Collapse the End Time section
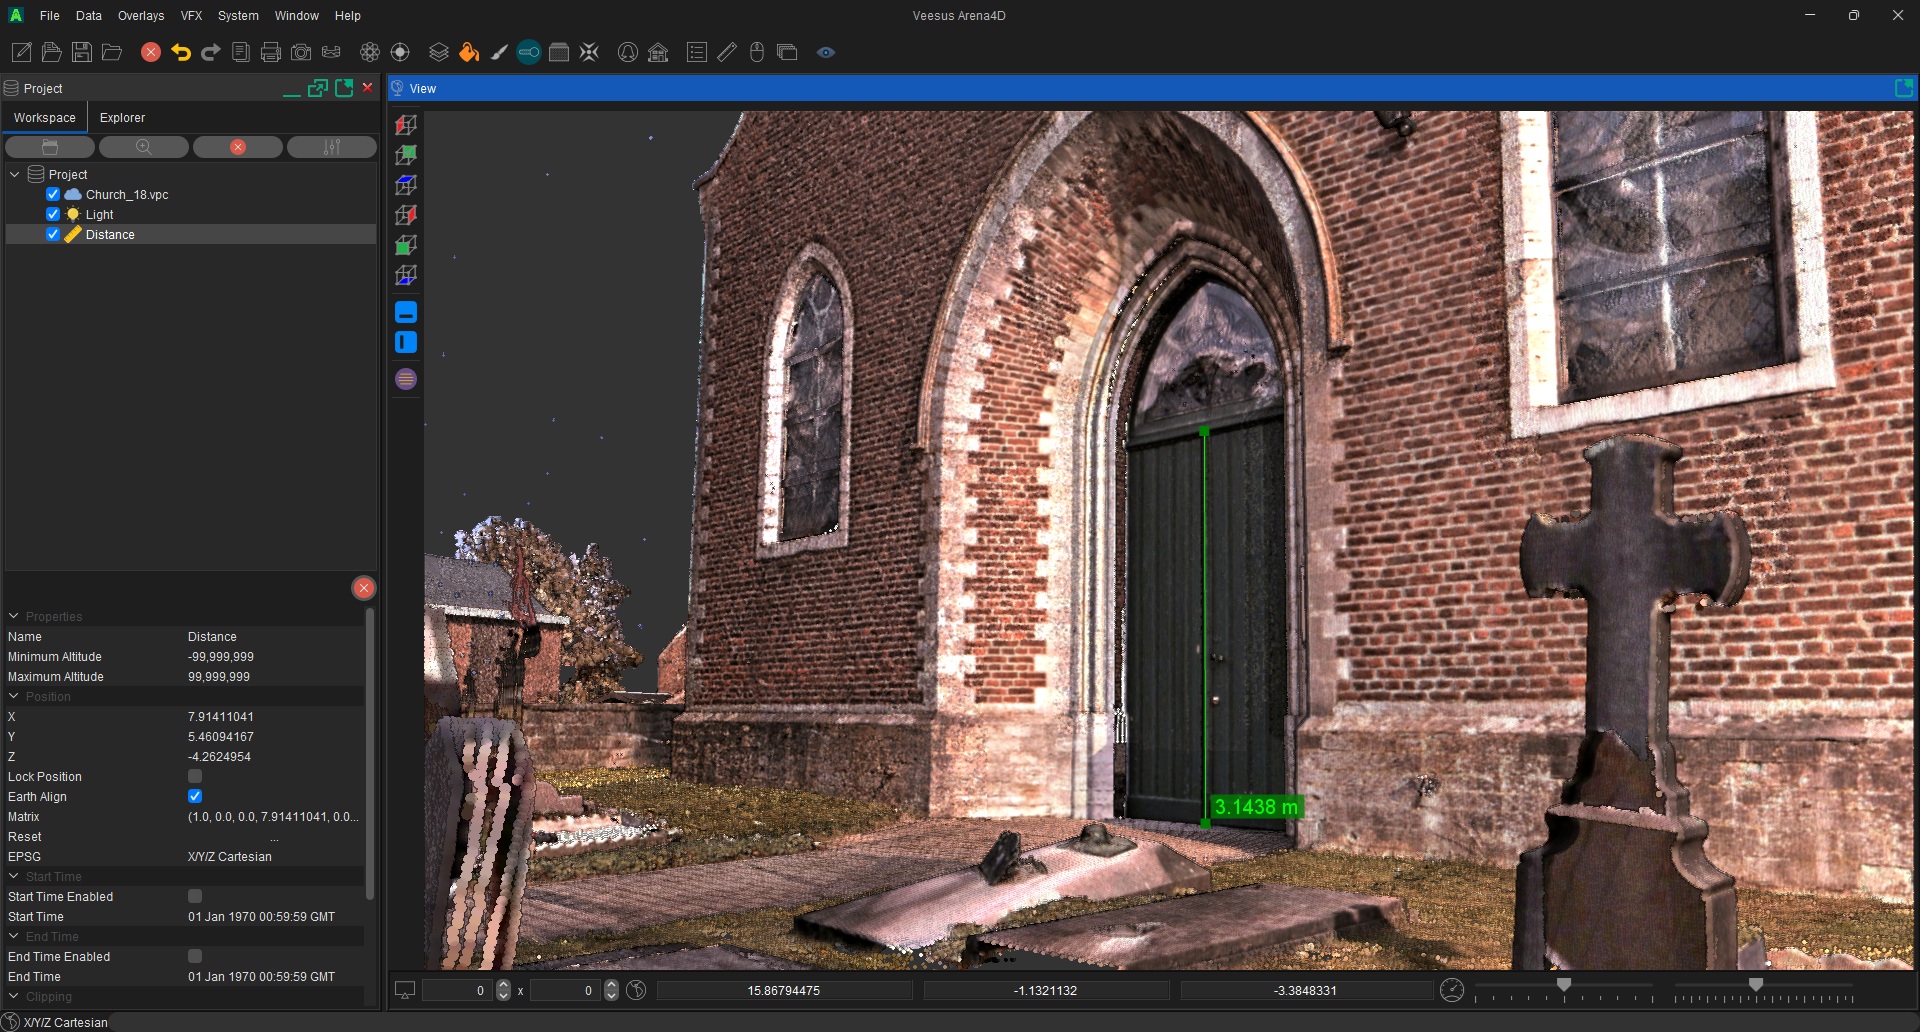This screenshot has height=1032, width=1920. (x=13, y=936)
